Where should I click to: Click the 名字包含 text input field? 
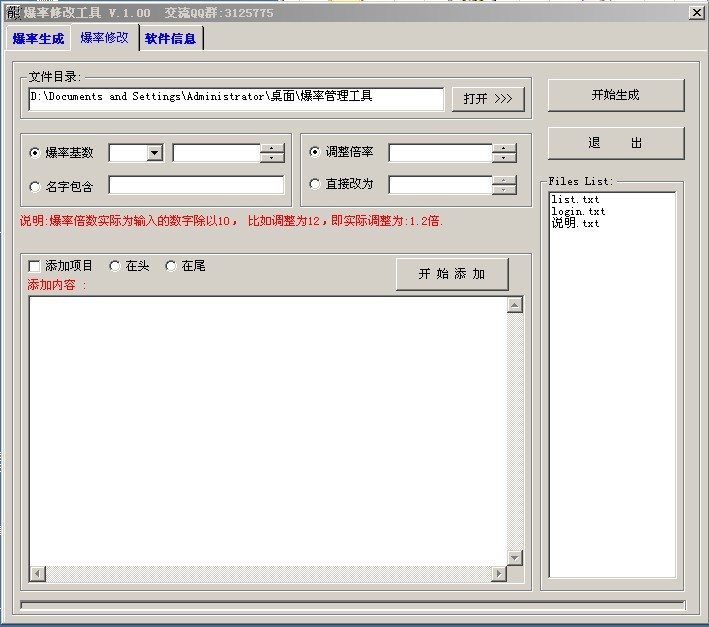(x=196, y=185)
